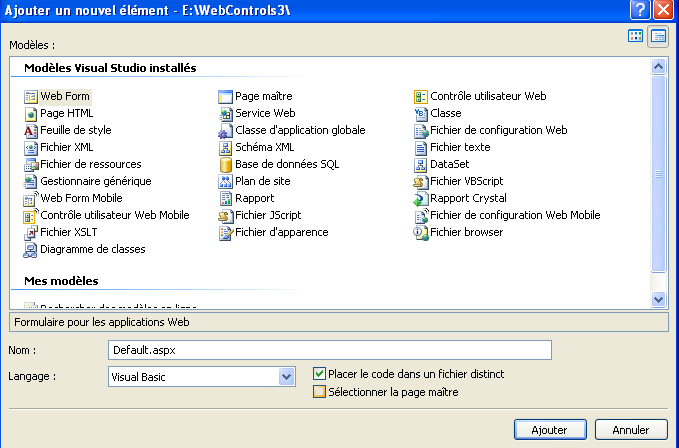The height and width of the screenshot is (448, 679).
Task: Select the DataSet template icon
Action: click(x=421, y=165)
